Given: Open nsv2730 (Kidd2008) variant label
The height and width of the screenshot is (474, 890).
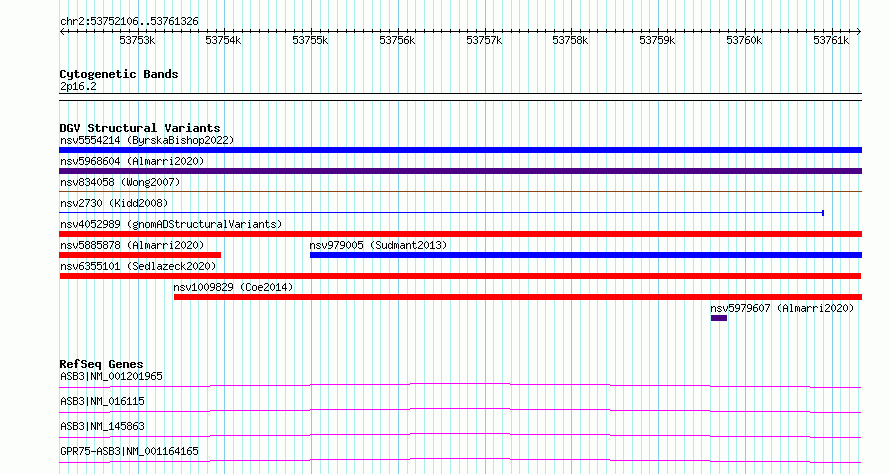Looking at the screenshot, I should point(114,203).
